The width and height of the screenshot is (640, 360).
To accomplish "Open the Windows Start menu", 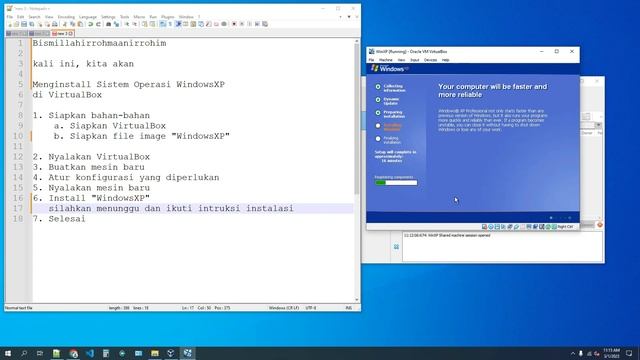I will pos(8,353).
